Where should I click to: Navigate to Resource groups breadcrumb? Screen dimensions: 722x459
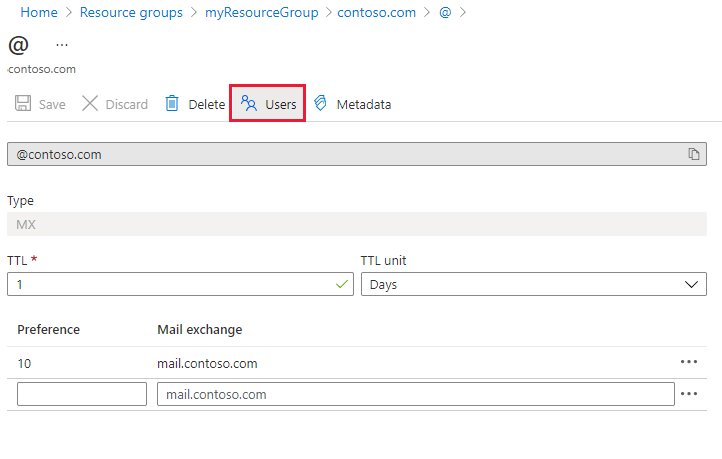click(131, 13)
